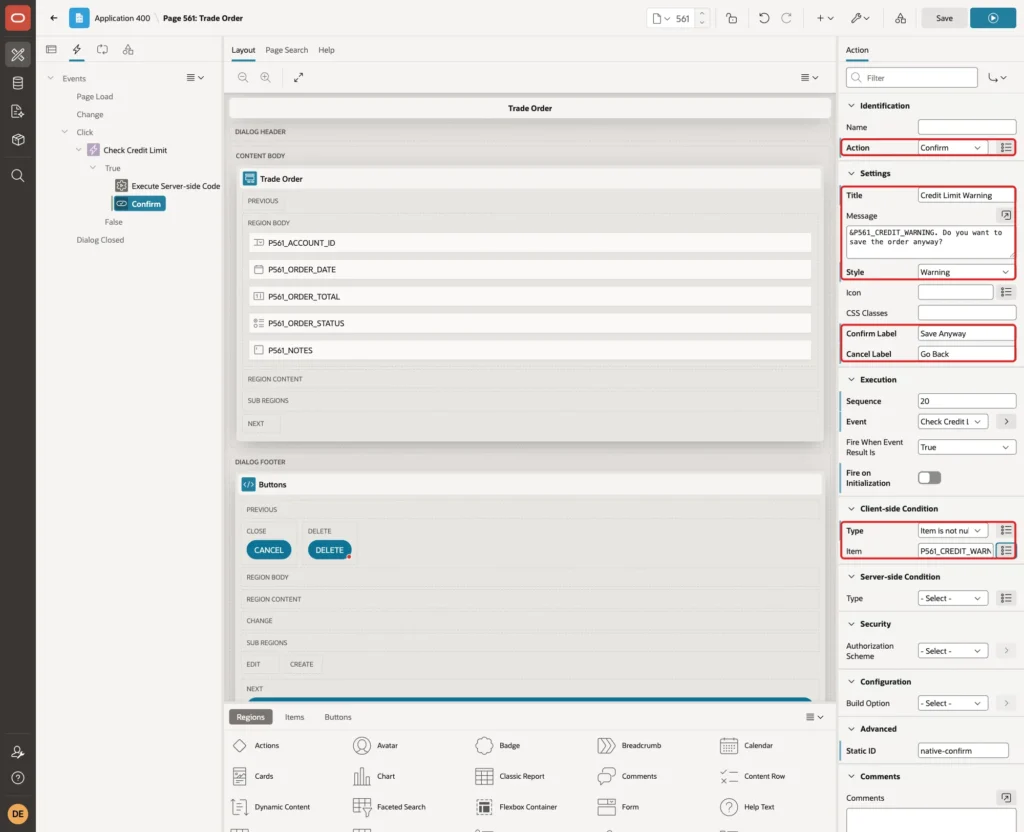Switch gallery to the Buttons tab

pyautogui.click(x=338, y=716)
